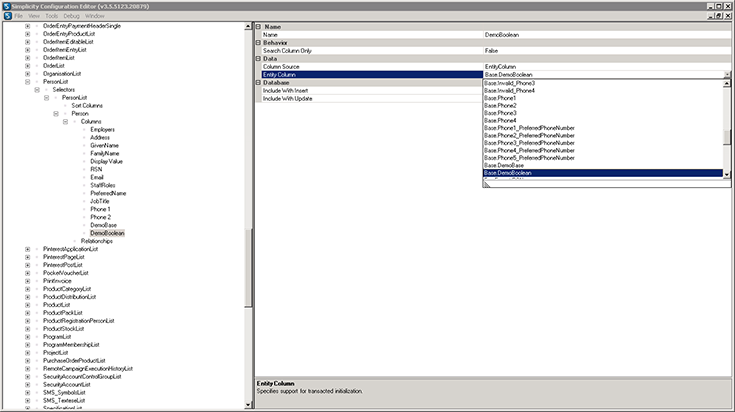
Task: Choose Base.Phone3_PreferredPhoneNumber option
Action: click(529, 143)
